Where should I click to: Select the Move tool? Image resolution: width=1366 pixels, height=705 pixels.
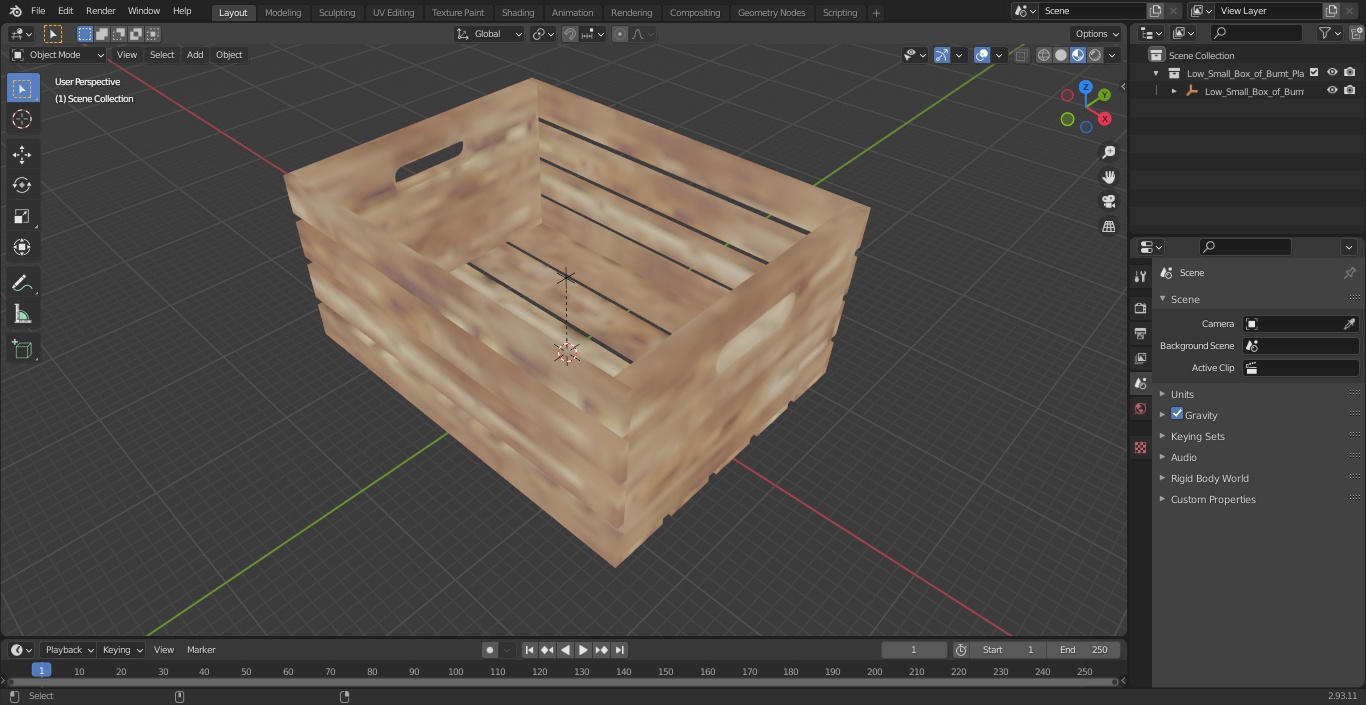coord(22,154)
